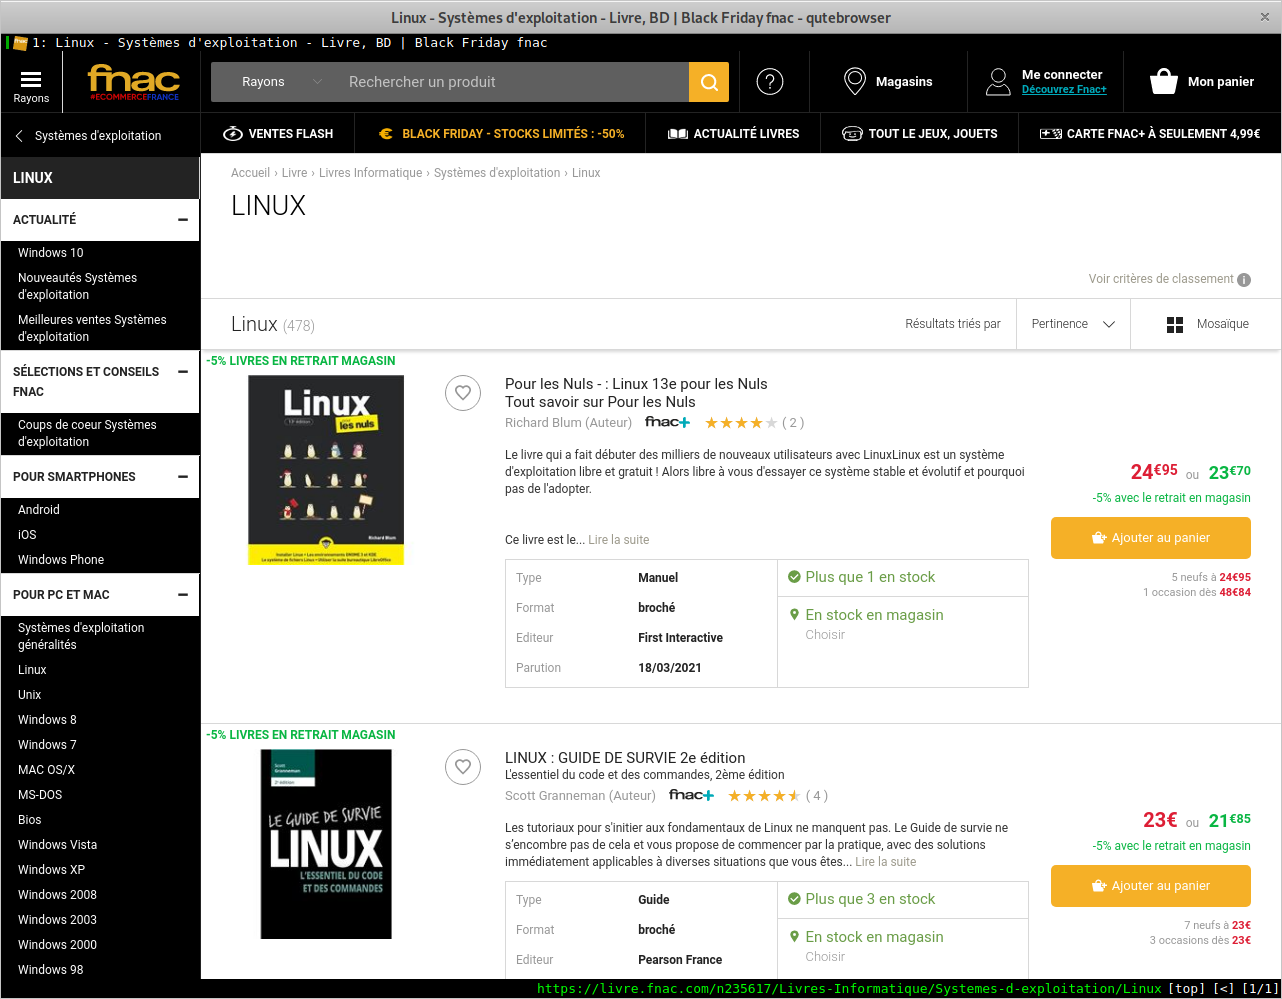Open the Actualité Livres menu item

point(733,134)
